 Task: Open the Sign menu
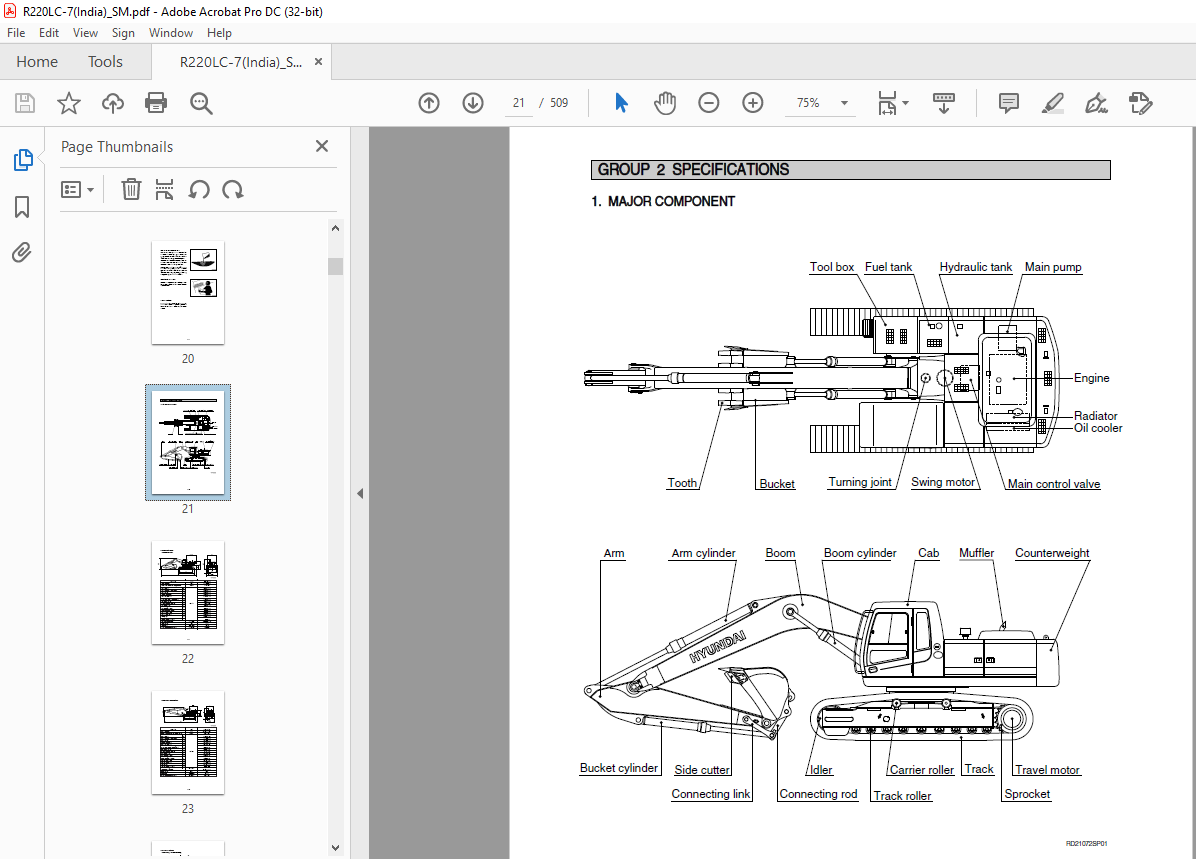coord(123,33)
